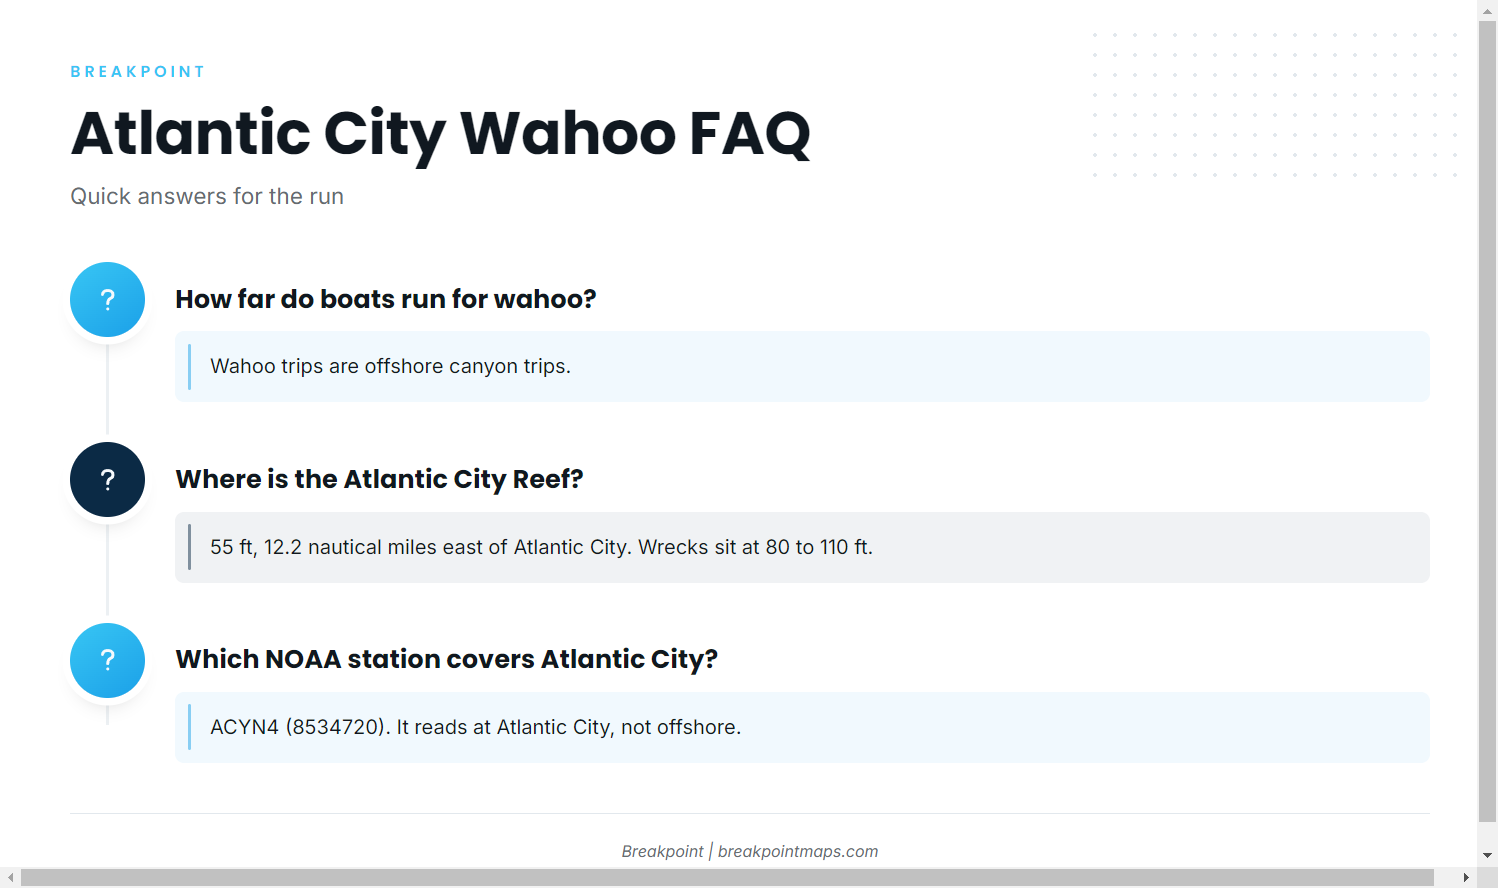1498x888 pixels.
Task: Click the vertical scrollbar down arrow
Action: pos(1487,856)
